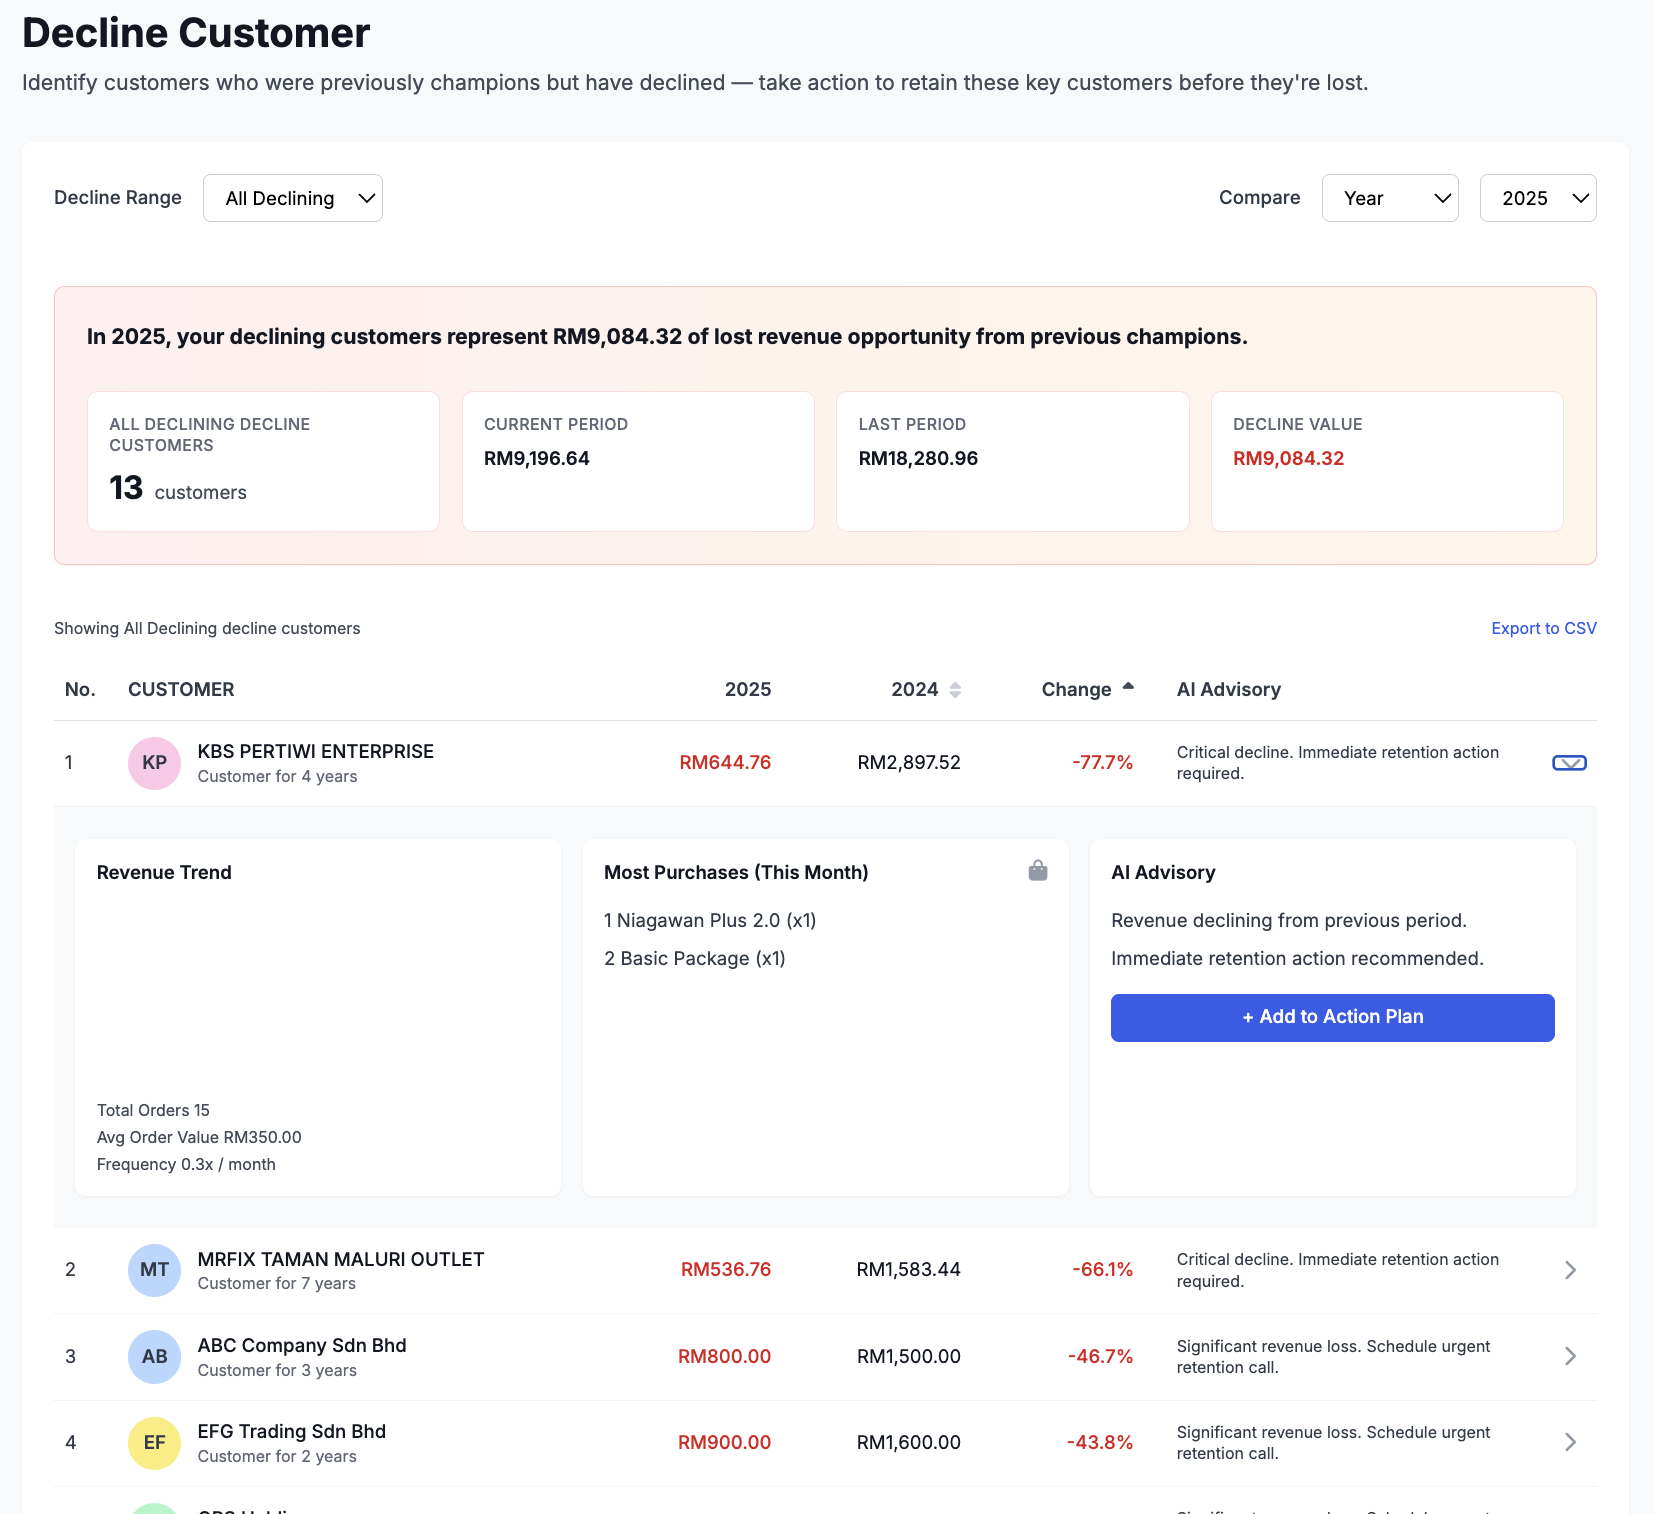This screenshot has width=1654, height=1514.
Task: Click the Export to CSV link
Action: click(x=1543, y=628)
